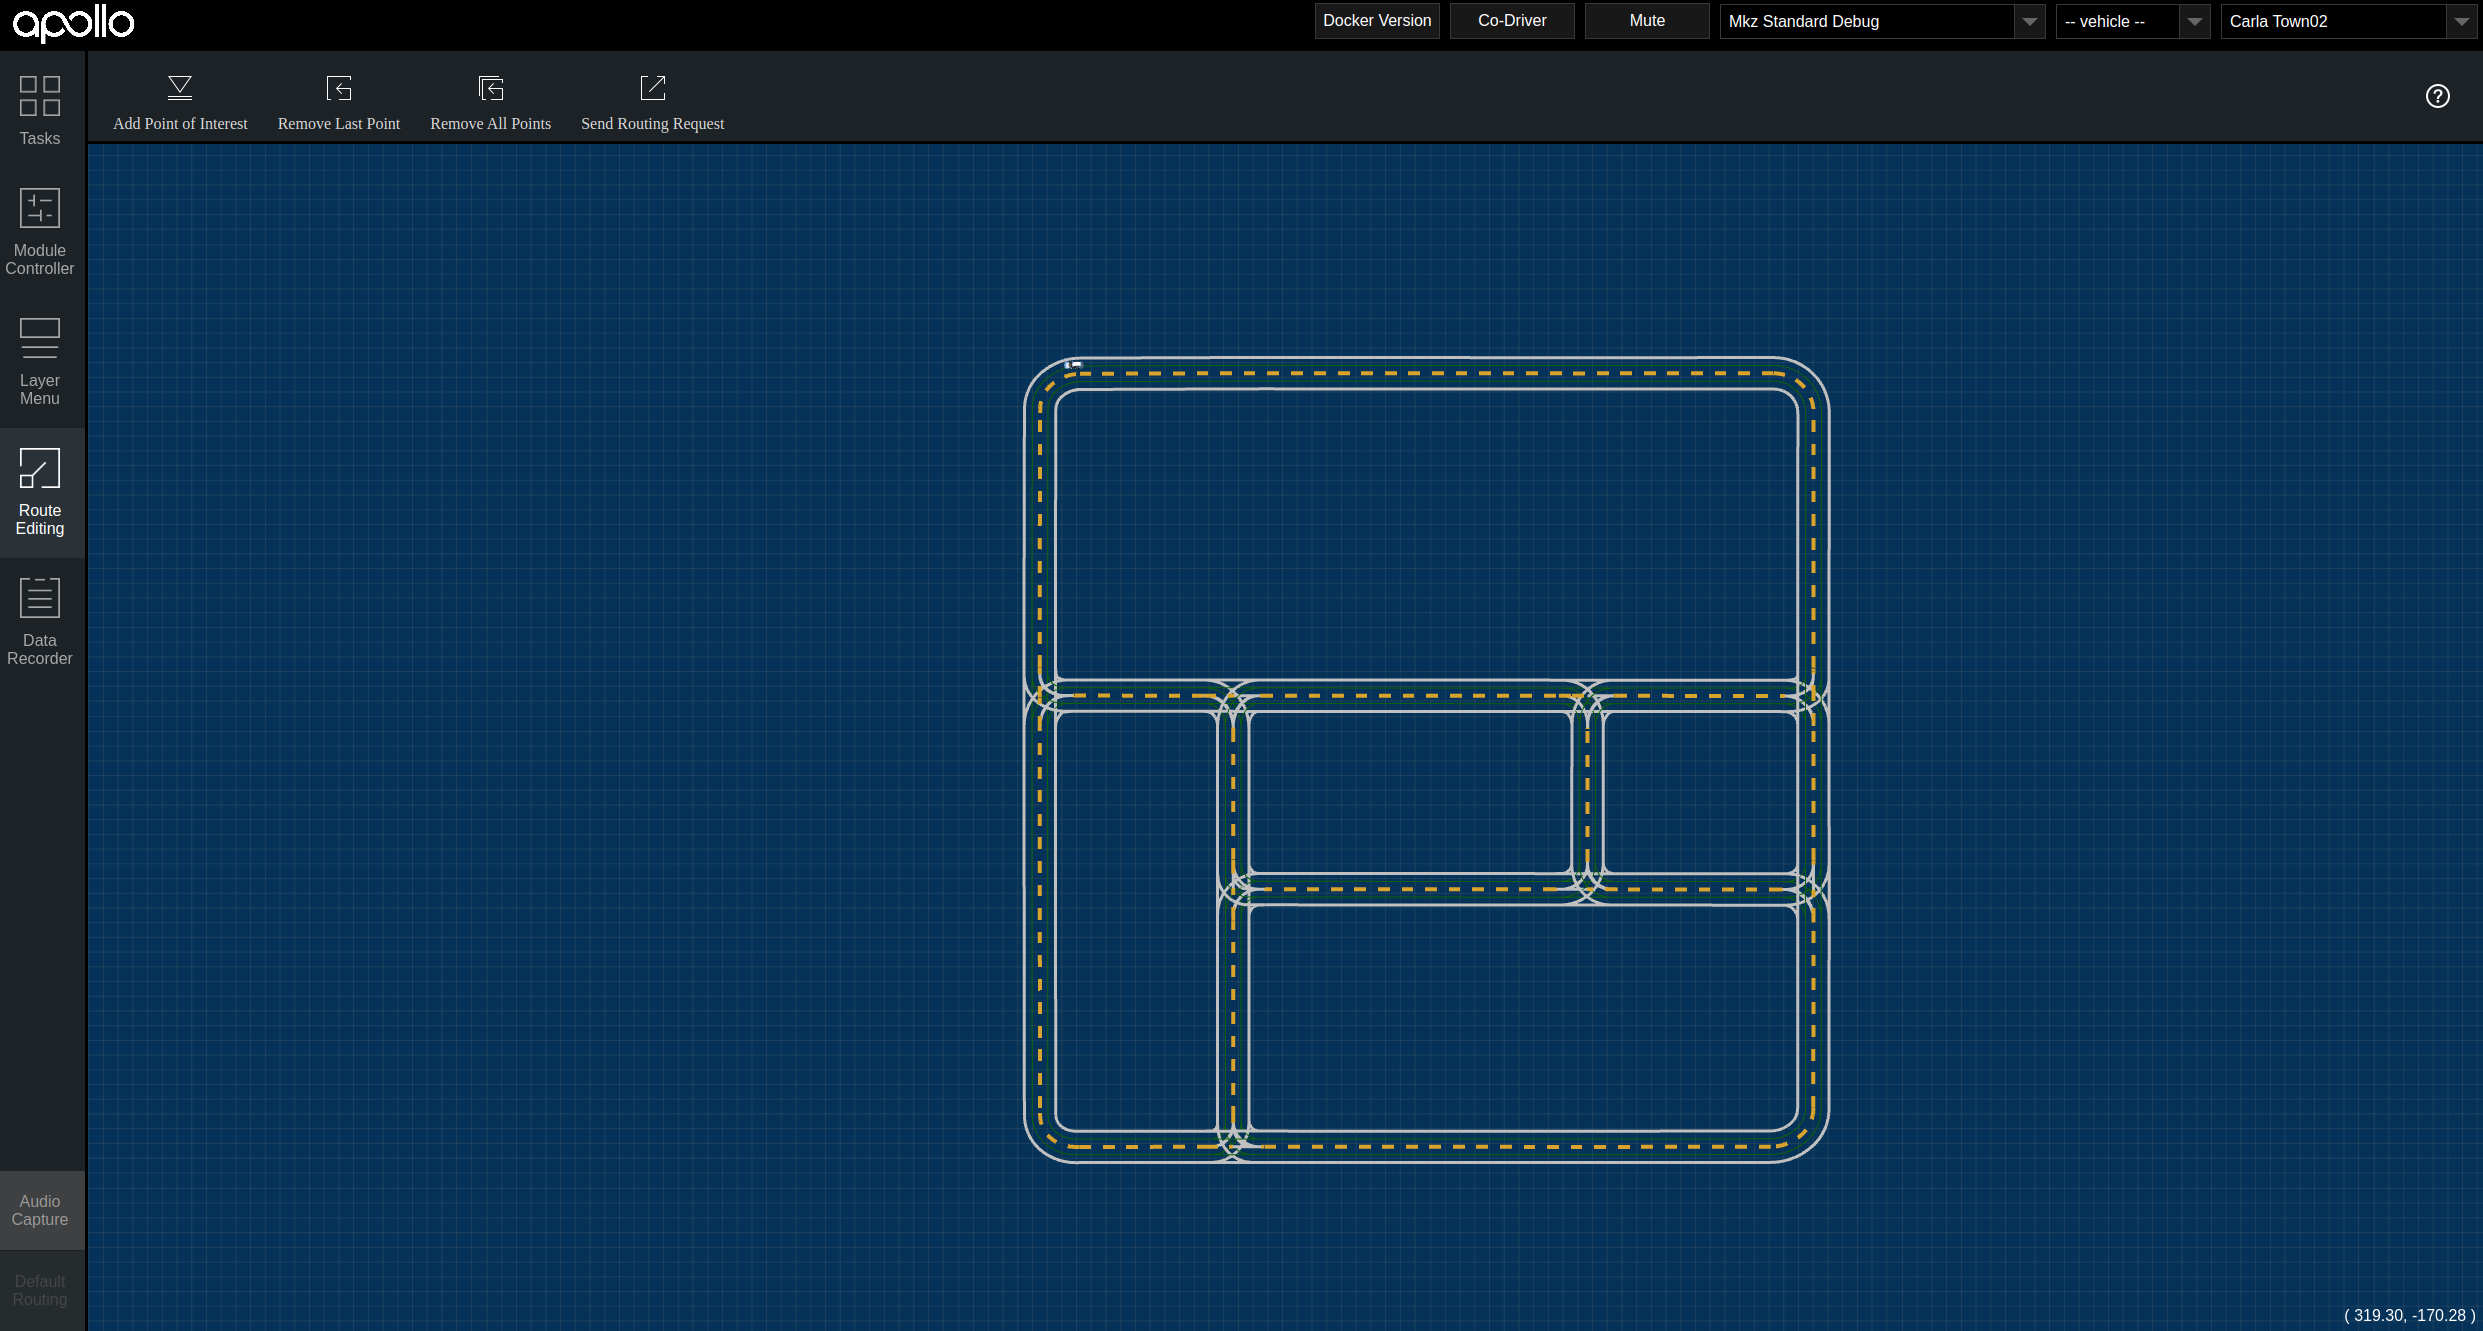Screen dimensions: 2483x1331
Task: Click the Send Routing Request icon
Action: point(652,89)
